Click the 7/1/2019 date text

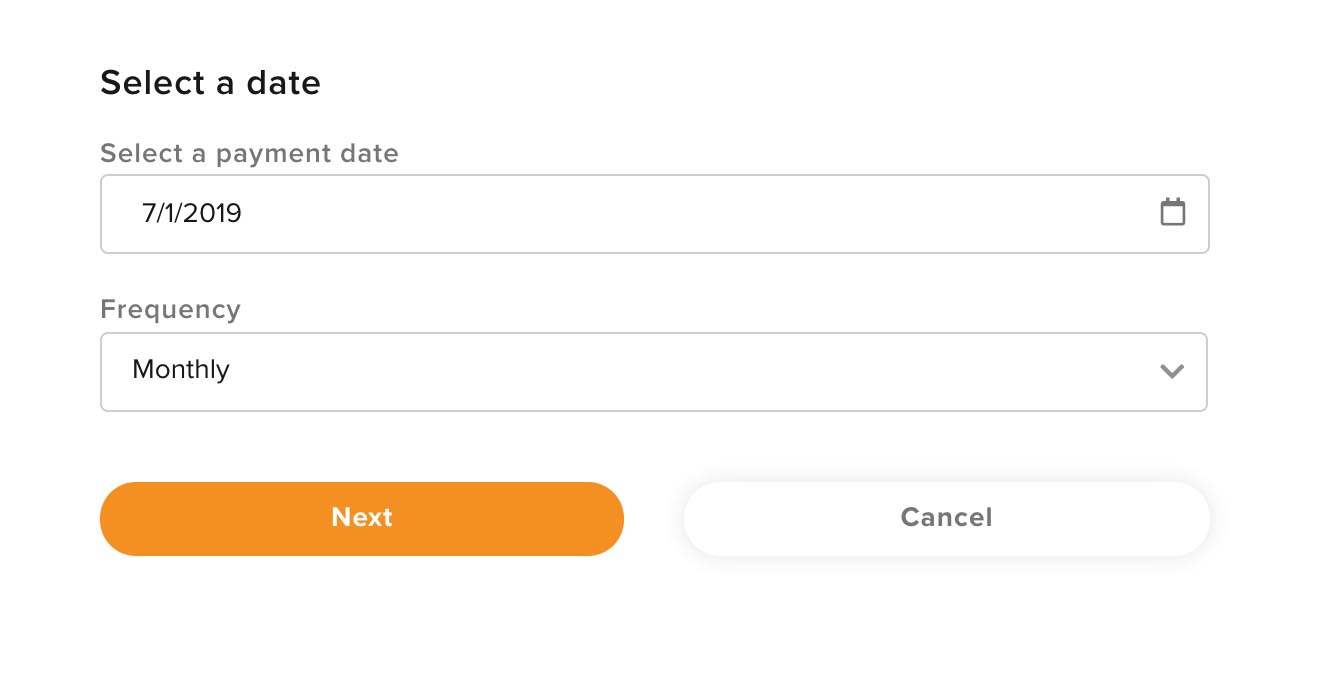(x=192, y=213)
